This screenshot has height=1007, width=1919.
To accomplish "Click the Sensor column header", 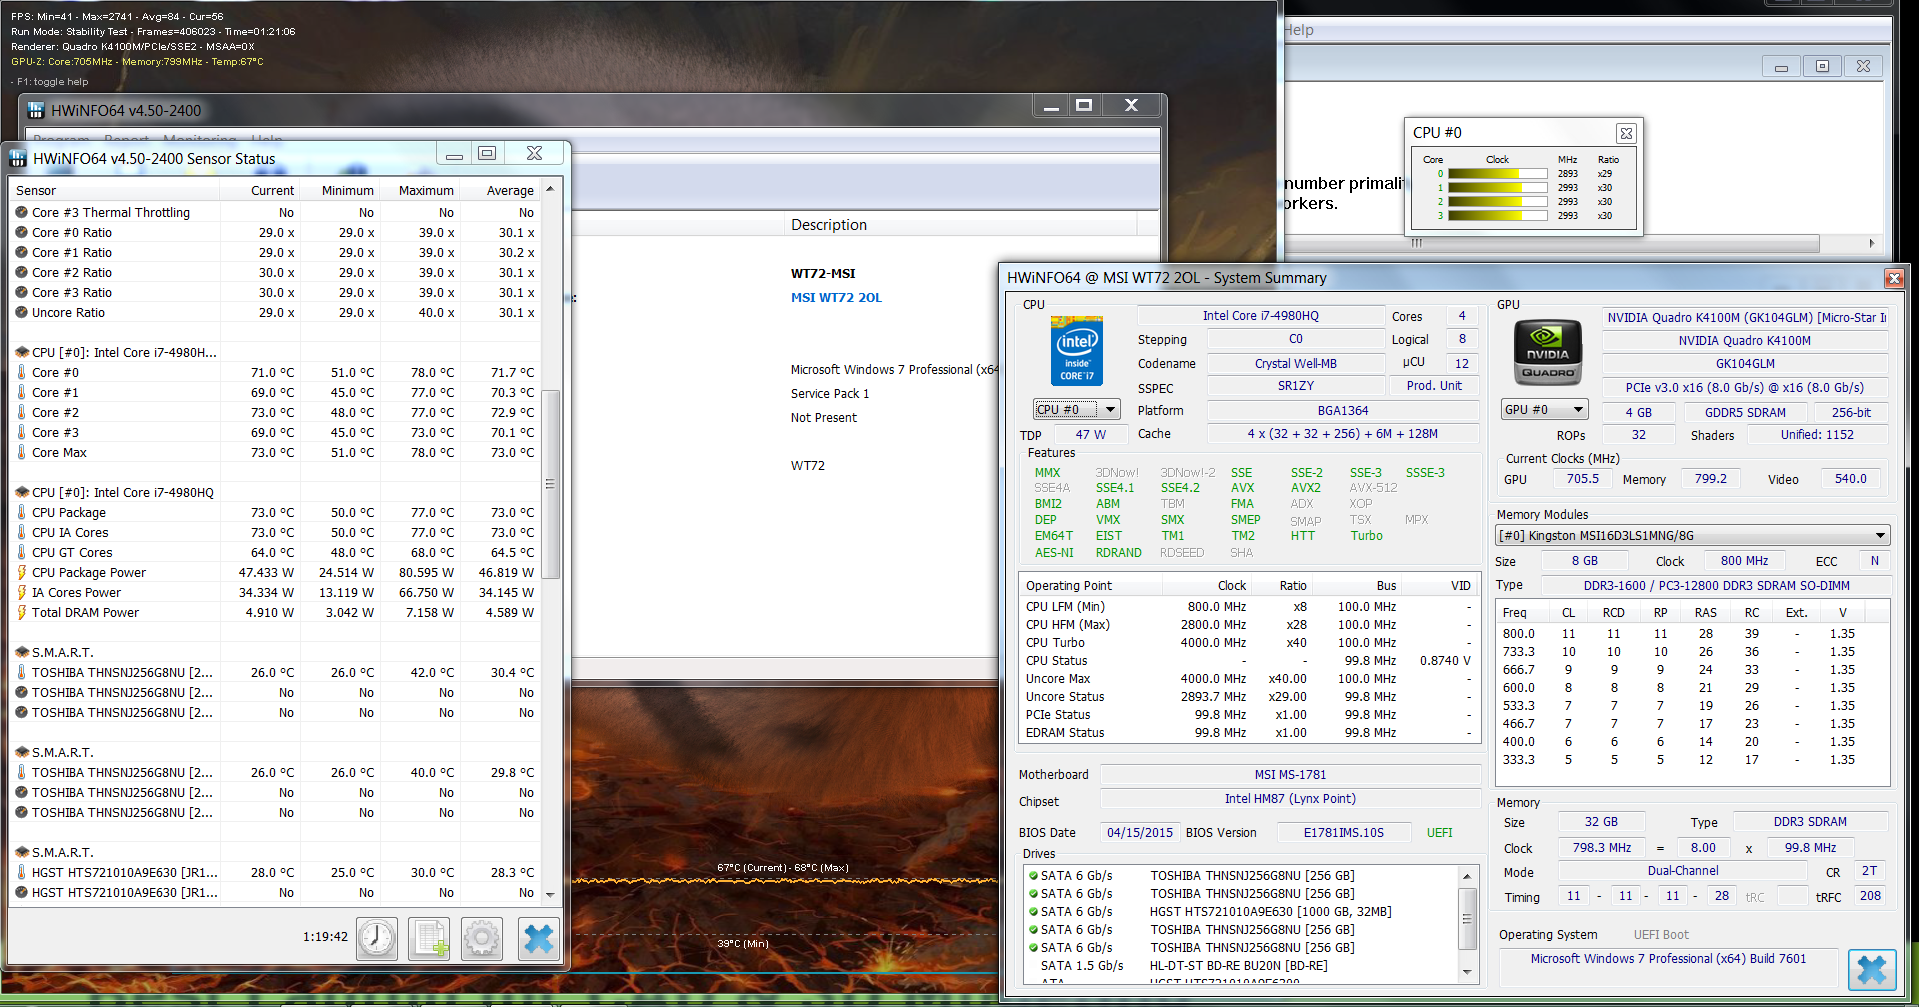I will click(114, 190).
